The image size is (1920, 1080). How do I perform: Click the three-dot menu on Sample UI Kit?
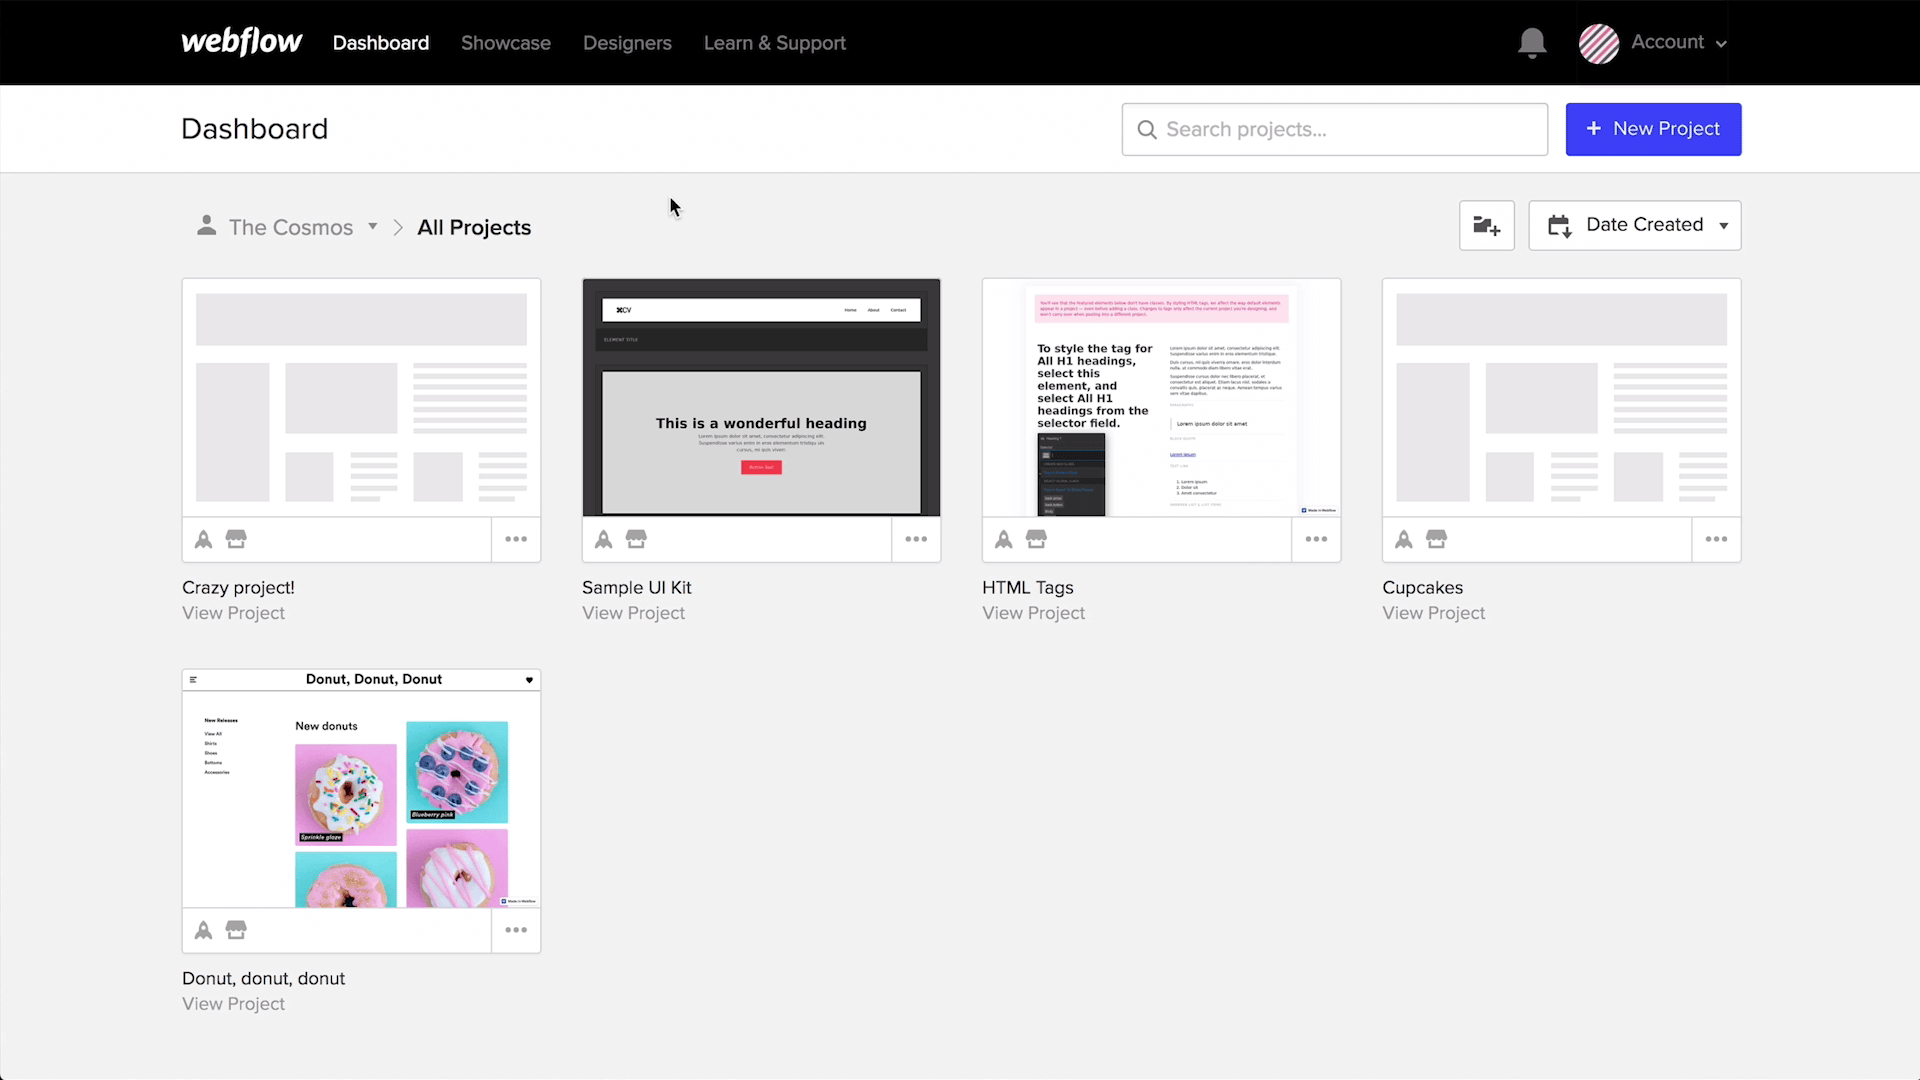915,538
